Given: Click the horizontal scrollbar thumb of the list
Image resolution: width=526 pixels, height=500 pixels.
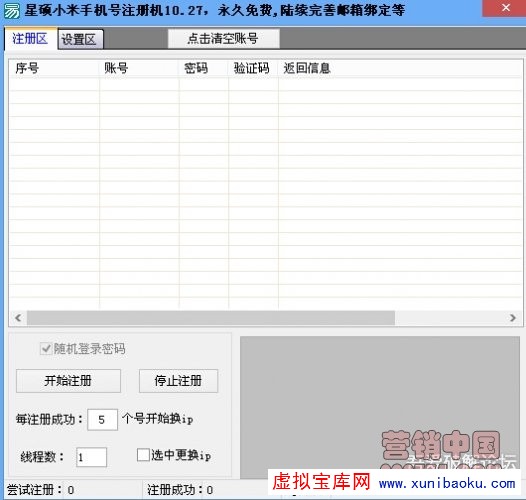Looking at the screenshot, I should point(211,317).
